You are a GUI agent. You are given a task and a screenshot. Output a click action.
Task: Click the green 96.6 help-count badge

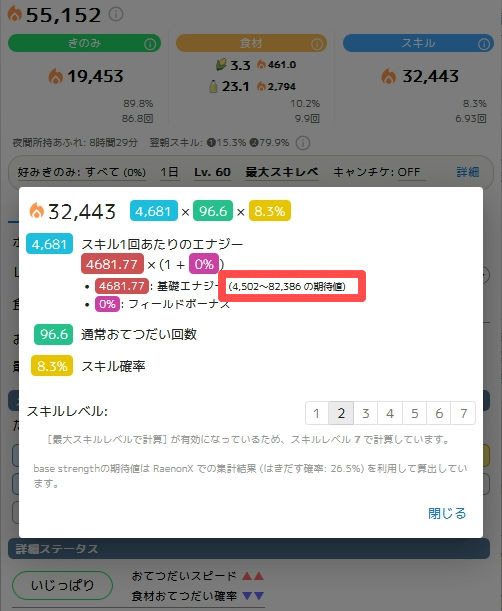[x=213, y=211]
